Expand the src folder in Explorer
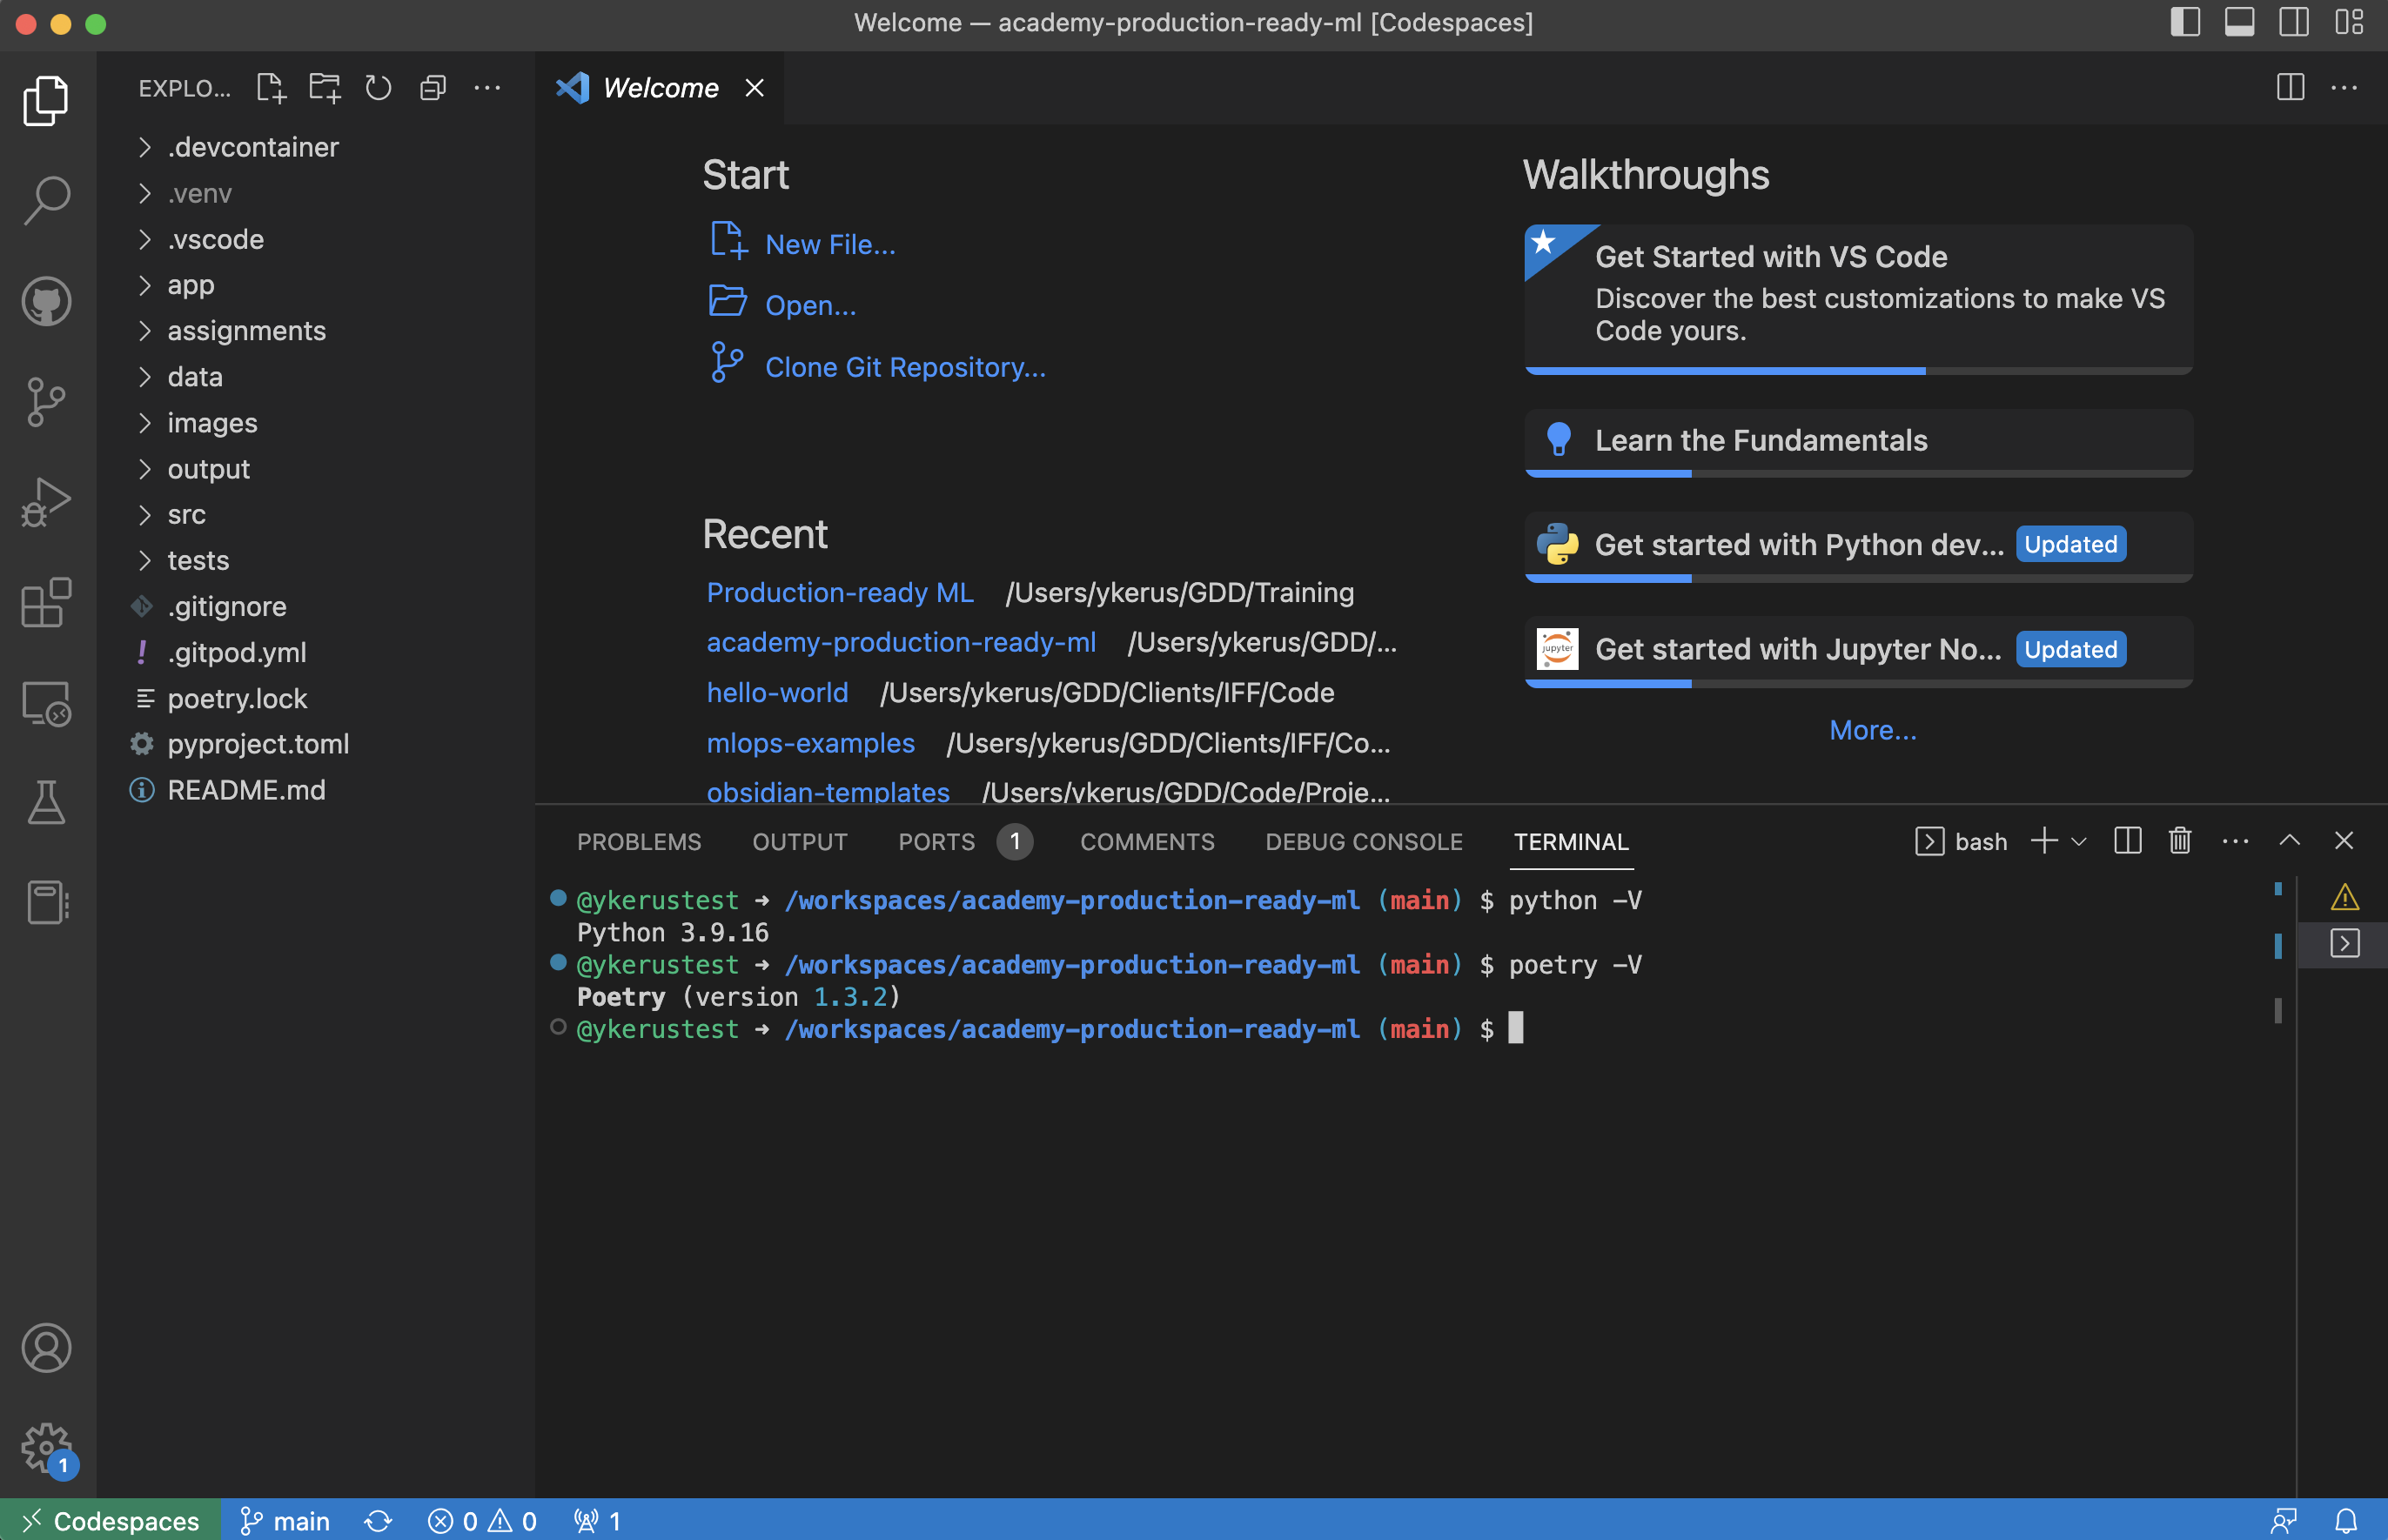The image size is (2388, 1540). point(186,515)
